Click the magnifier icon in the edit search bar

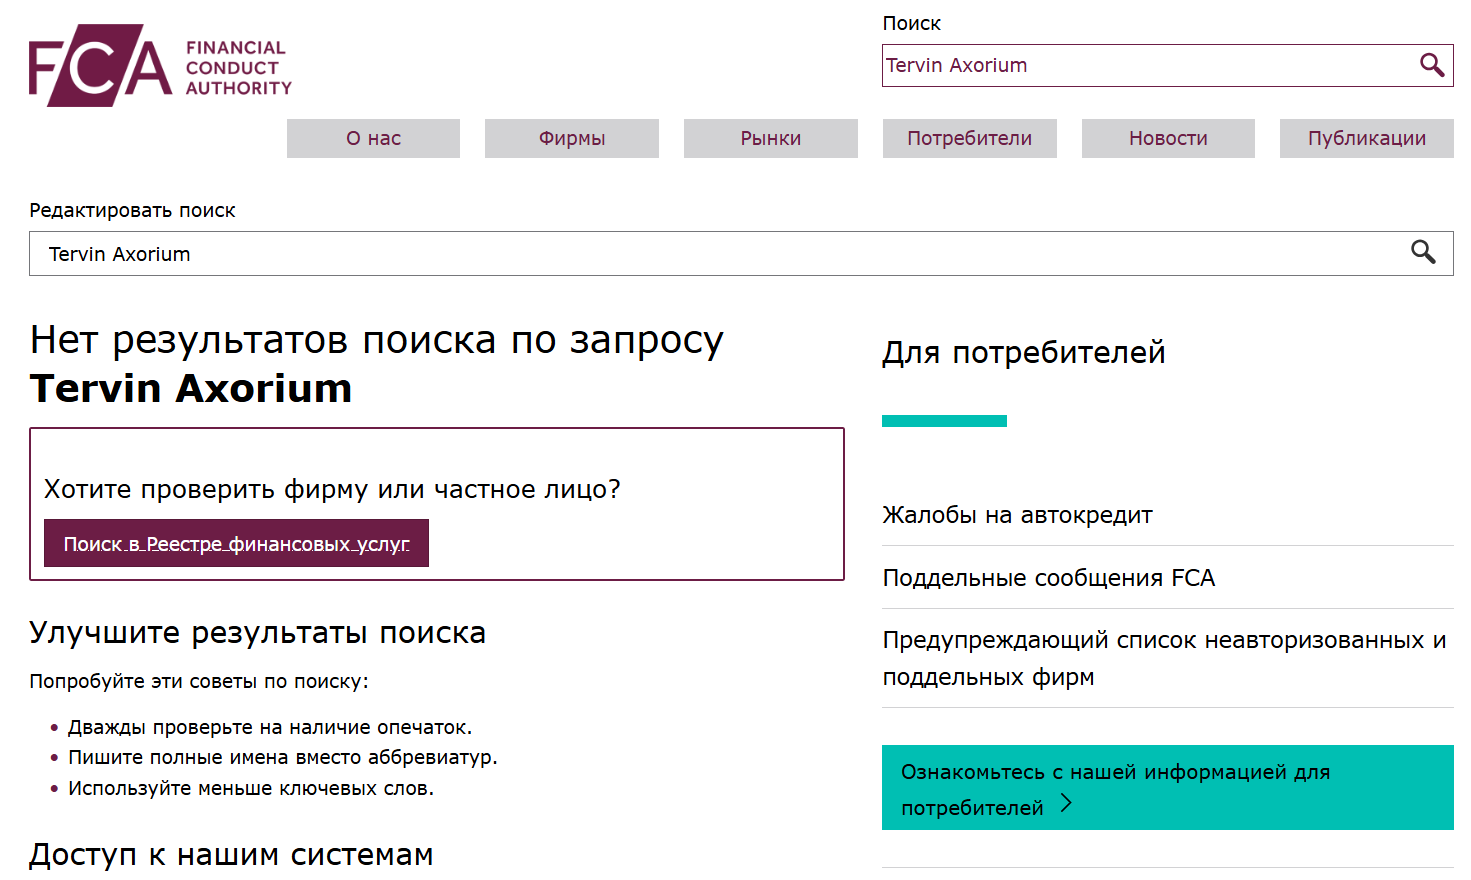tap(1423, 253)
